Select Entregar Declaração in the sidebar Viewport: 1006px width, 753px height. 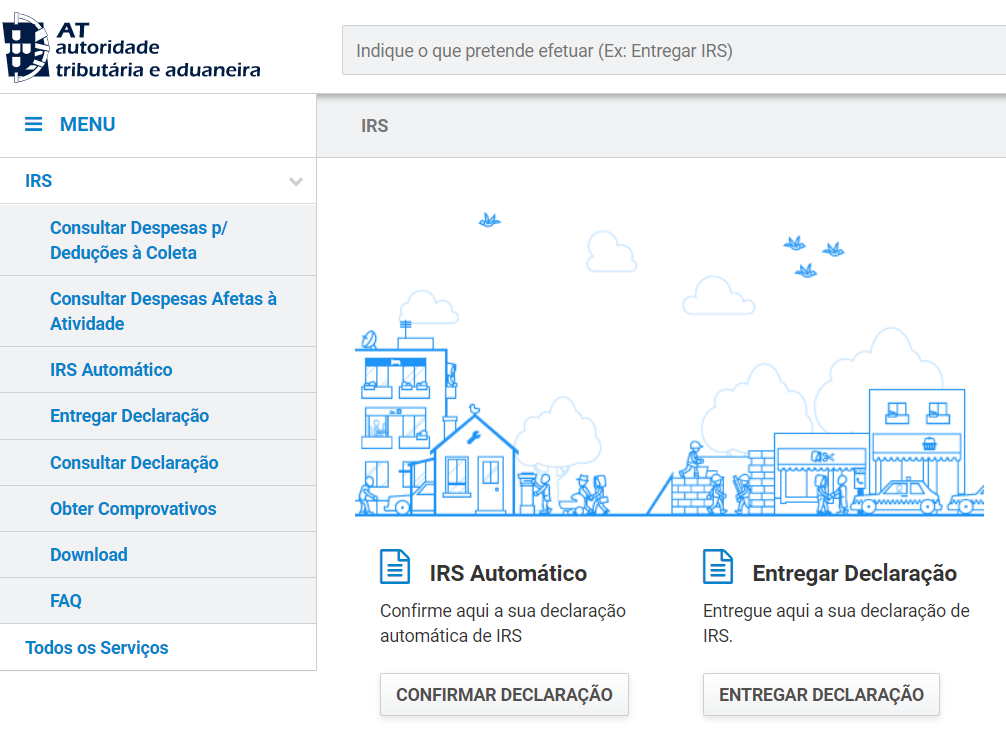coord(129,416)
